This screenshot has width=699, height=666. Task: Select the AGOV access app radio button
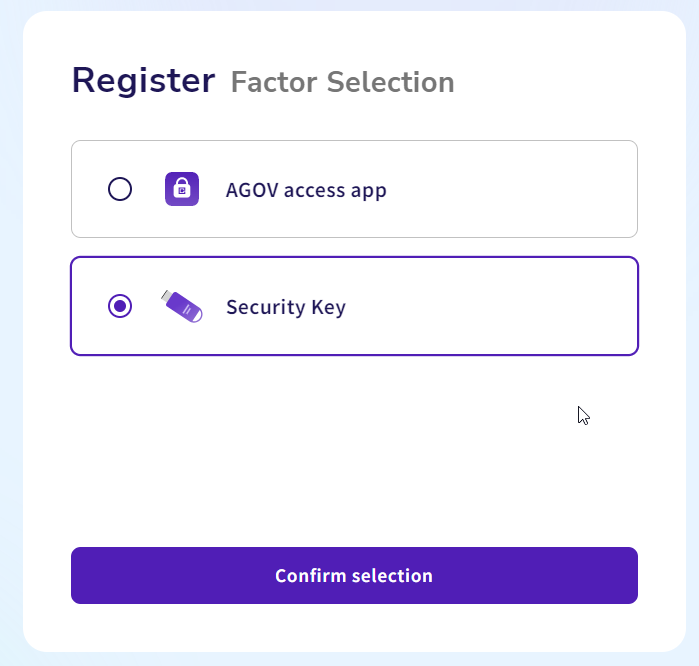tap(120, 189)
